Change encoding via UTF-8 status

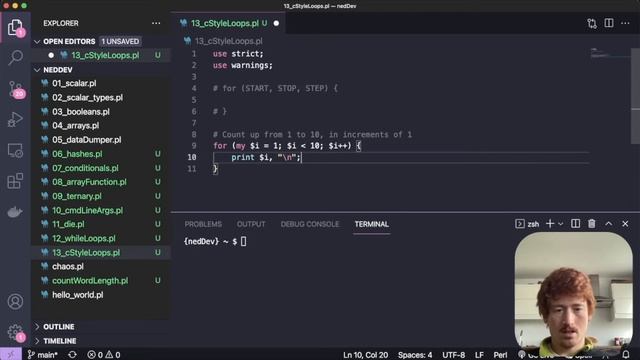[x=453, y=355]
